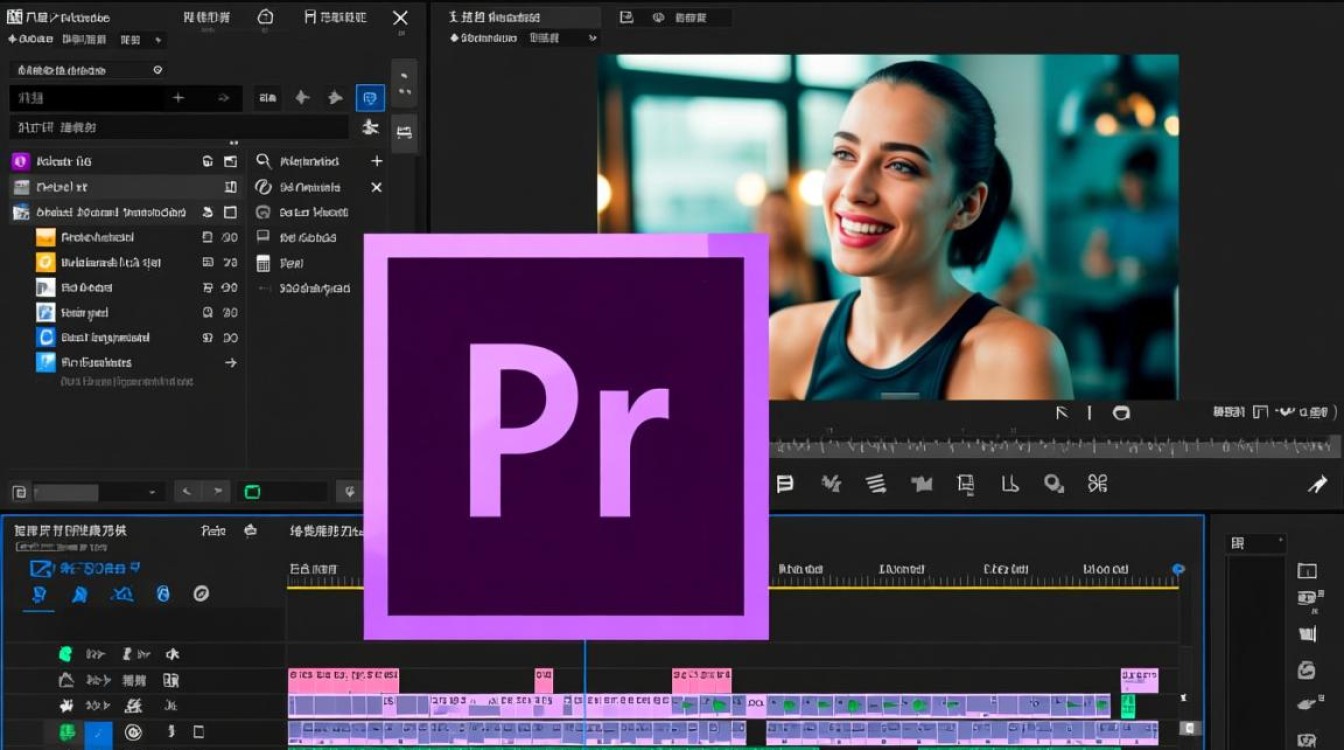
Task: Open the dropdown above the right sidebar meter
Action: [x=1256, y=544]
